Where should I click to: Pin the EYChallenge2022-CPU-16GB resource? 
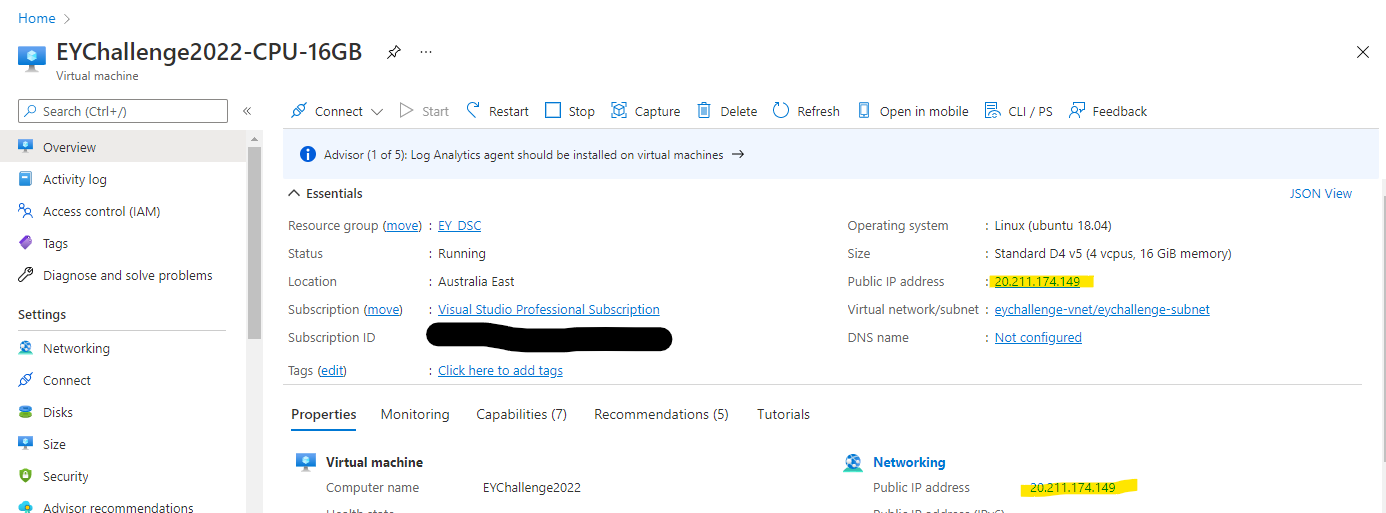[394, 52]
